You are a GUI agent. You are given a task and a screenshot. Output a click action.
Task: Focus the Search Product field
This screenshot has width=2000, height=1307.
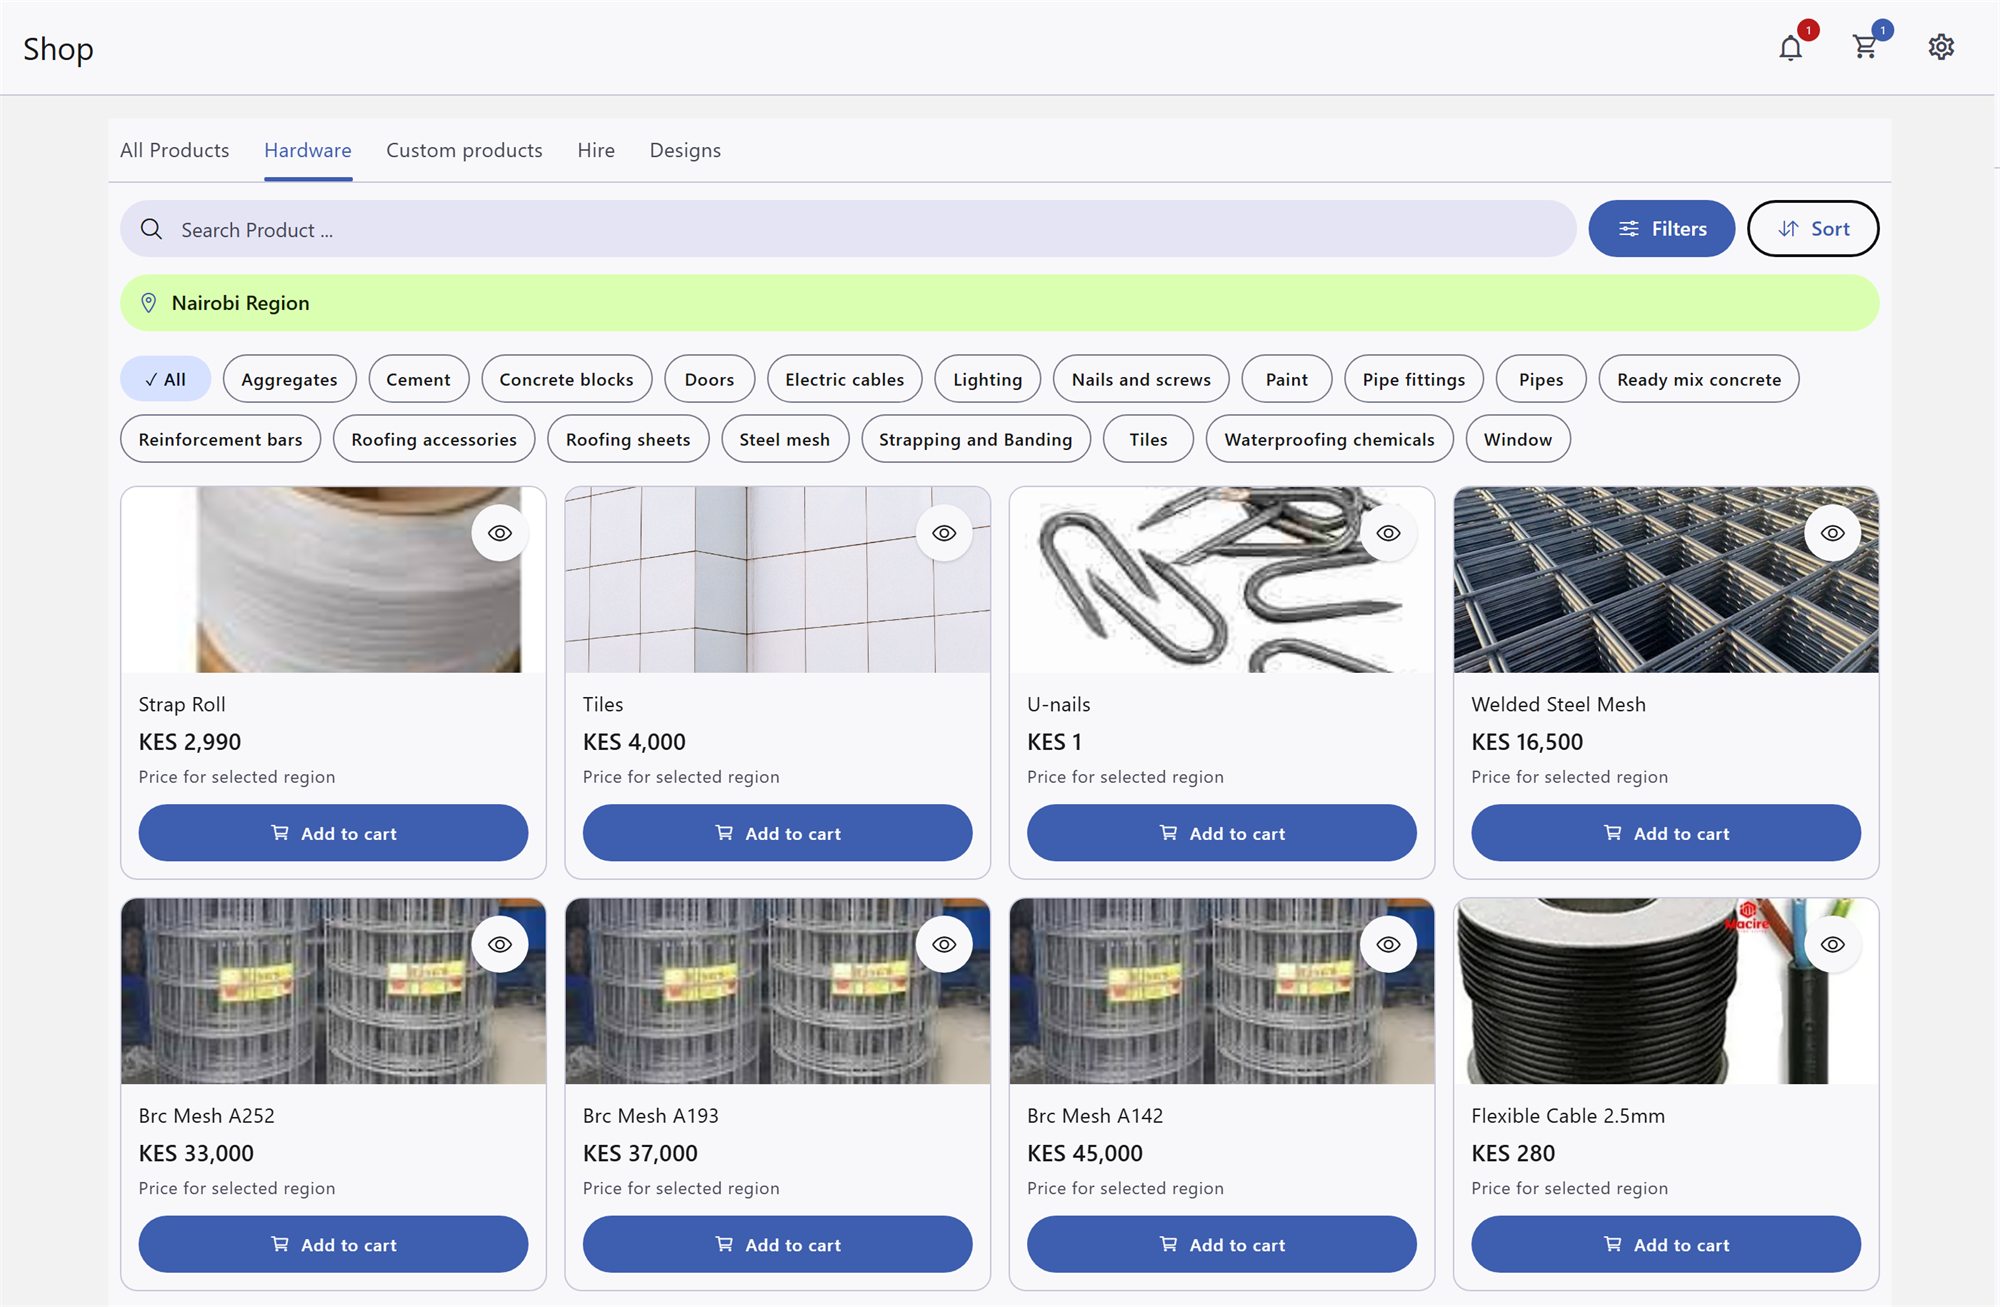pos(848,229)
